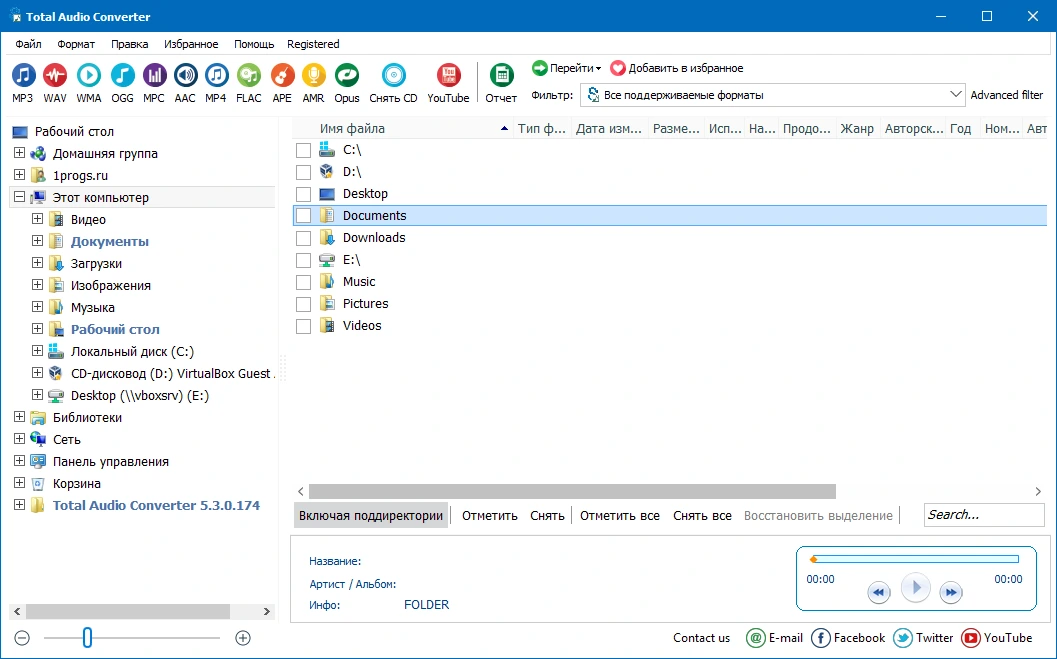Pick the Opus format icon
This screenshot has width=1057, height=659.
pos(347,75)
